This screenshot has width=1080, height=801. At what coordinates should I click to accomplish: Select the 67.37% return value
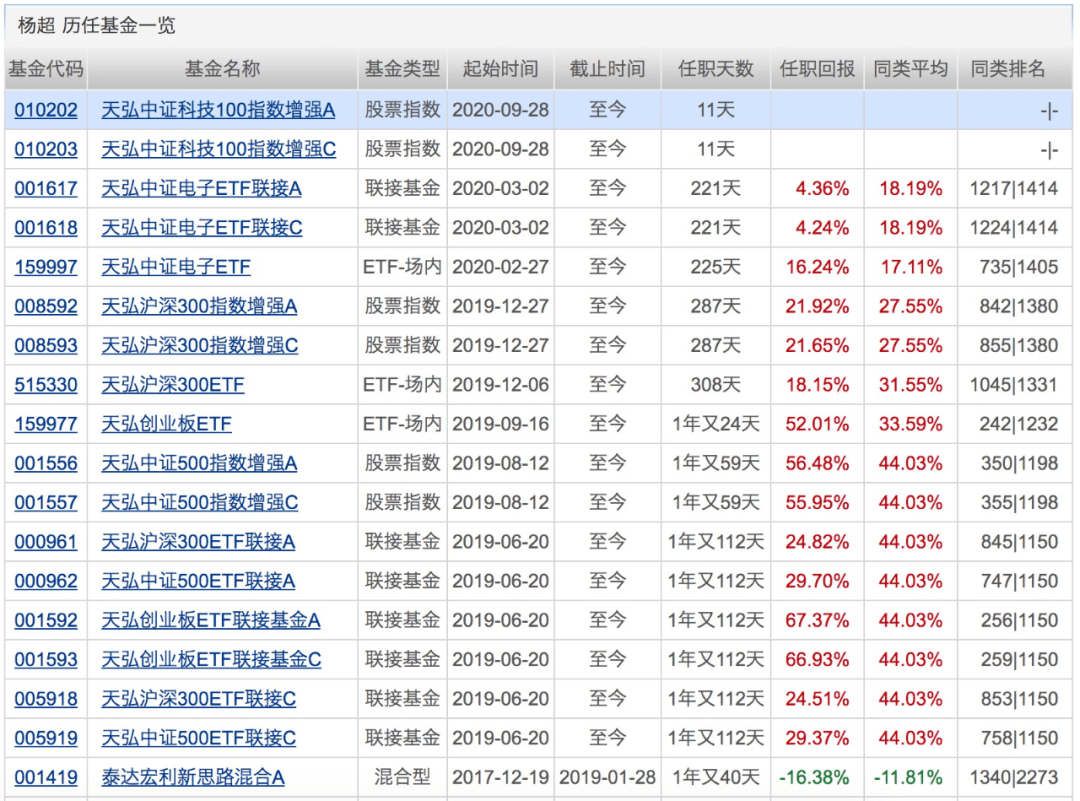[x=817, y=621]
